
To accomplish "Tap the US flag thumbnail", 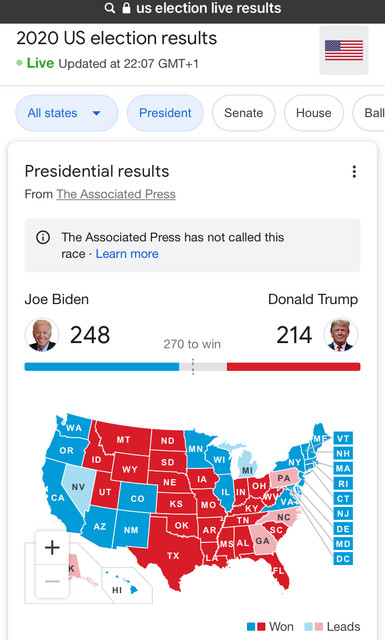I will click(344, 50).
